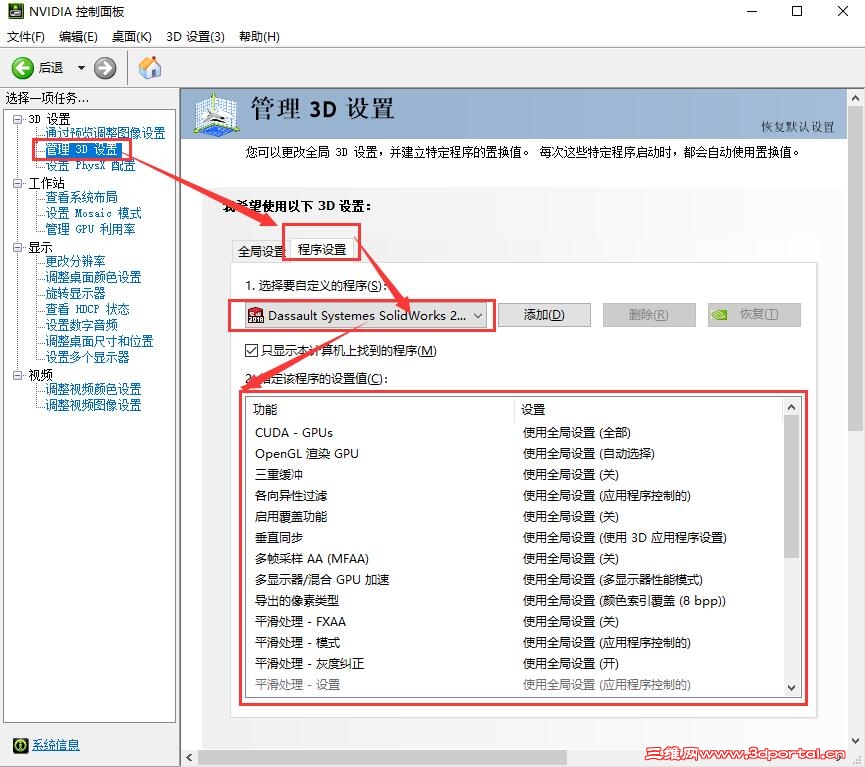
Task: Select 旋转显示器 in the tree
Action: (x=76, y=294)
